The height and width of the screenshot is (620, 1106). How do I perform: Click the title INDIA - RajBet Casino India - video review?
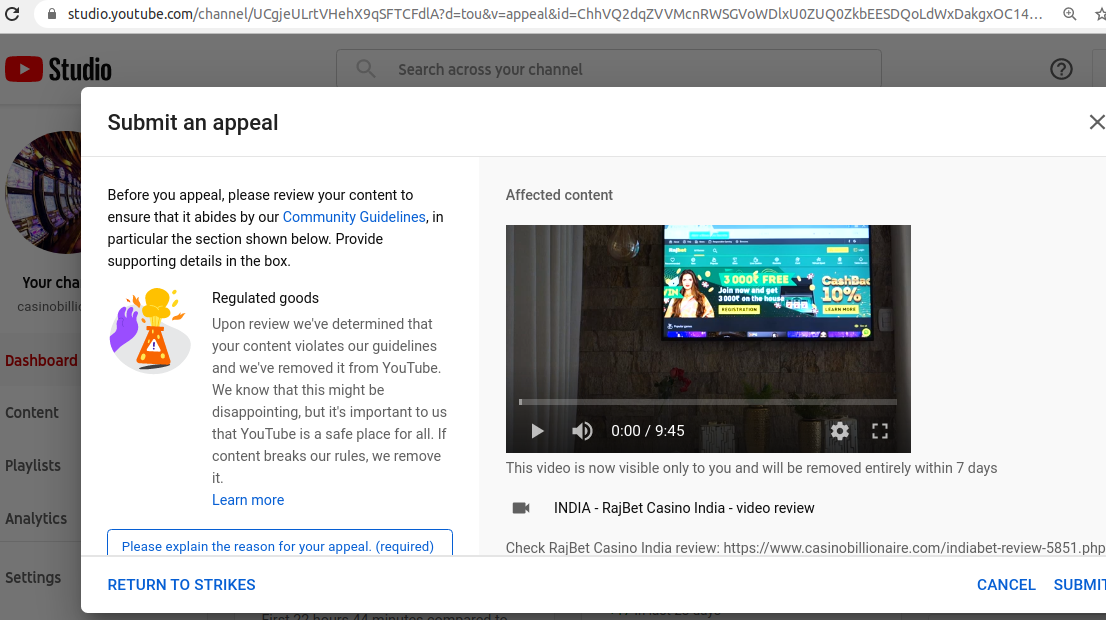point(684,508)
